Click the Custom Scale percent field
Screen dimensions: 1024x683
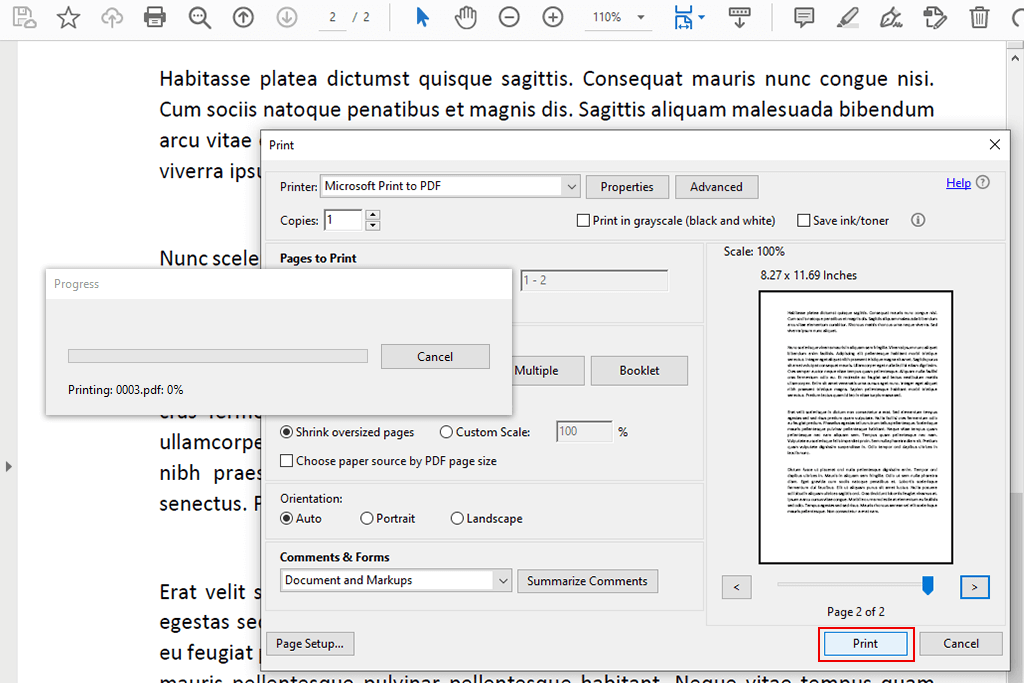click(584, 432)
